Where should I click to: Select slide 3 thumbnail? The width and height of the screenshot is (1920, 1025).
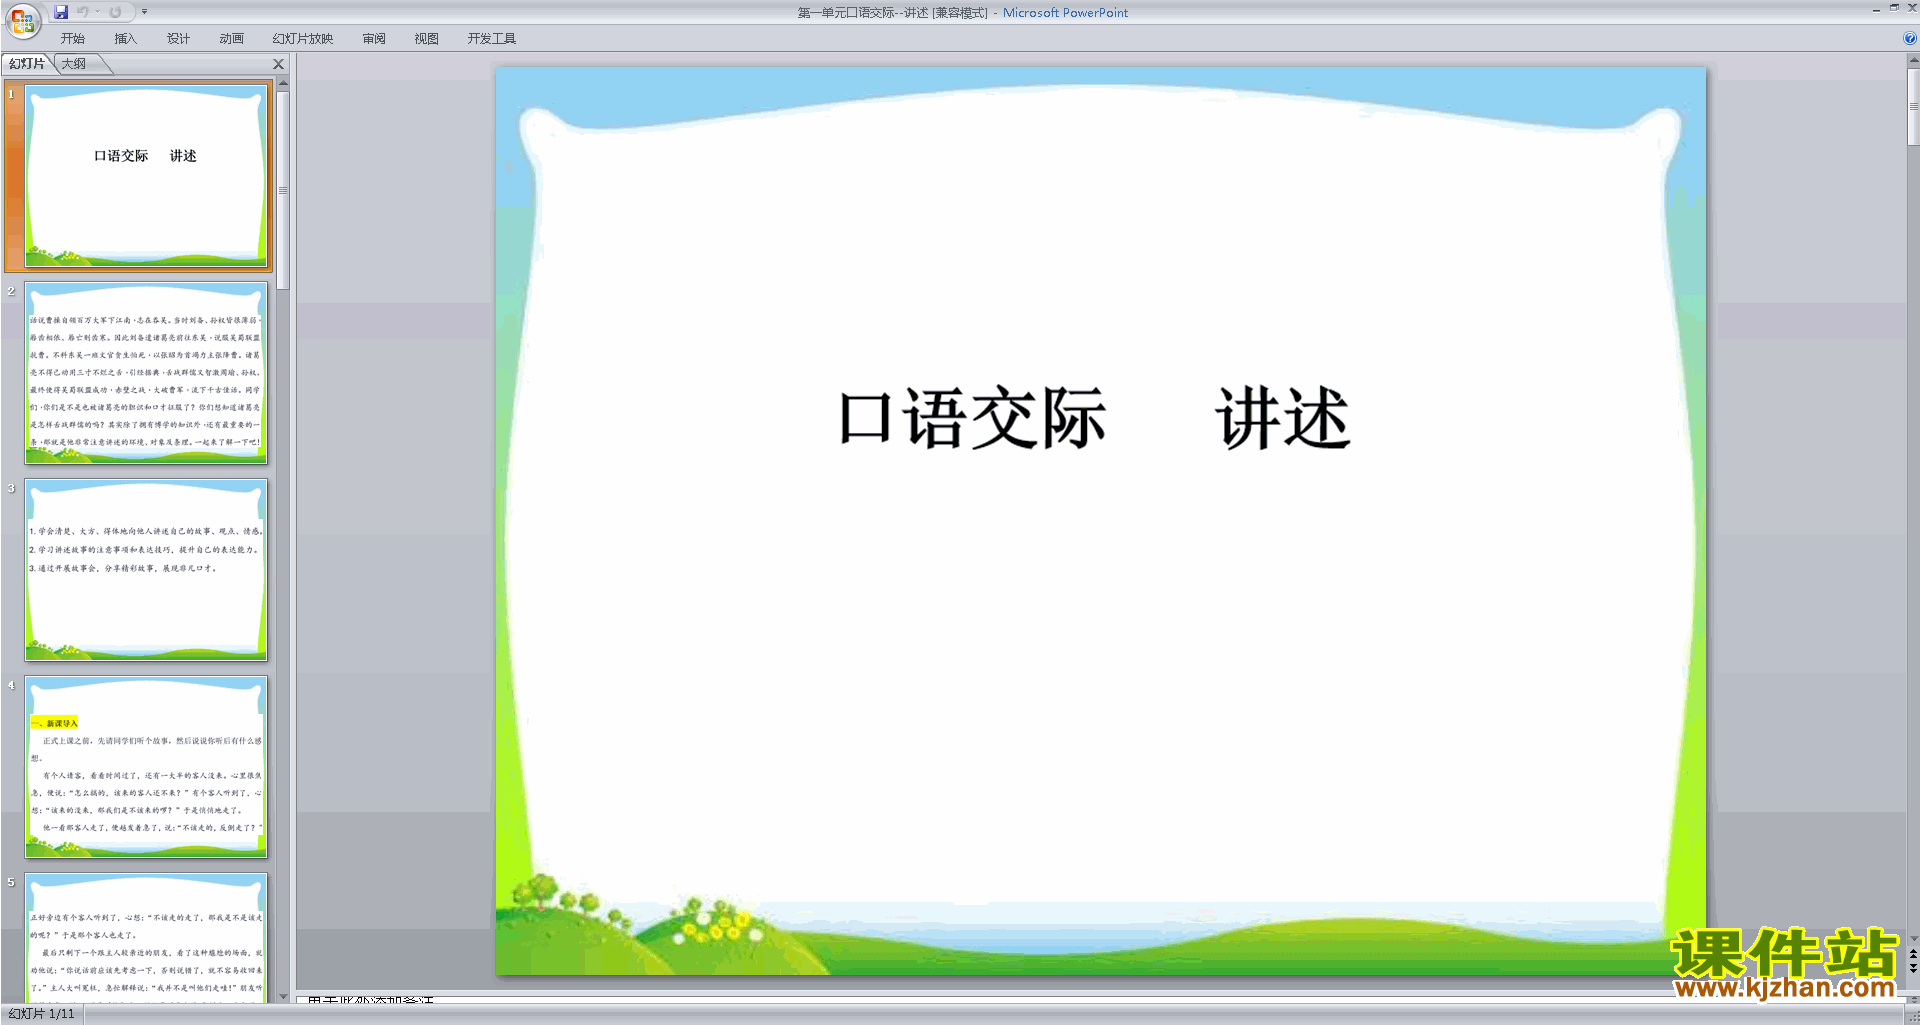(x=146, y=570)
